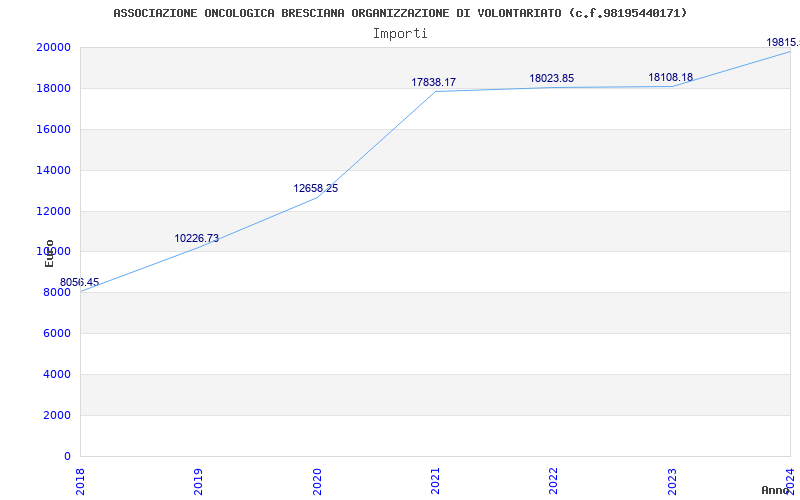
Task: Click y-axis tick 14000
Action: (x=53, y=170)
